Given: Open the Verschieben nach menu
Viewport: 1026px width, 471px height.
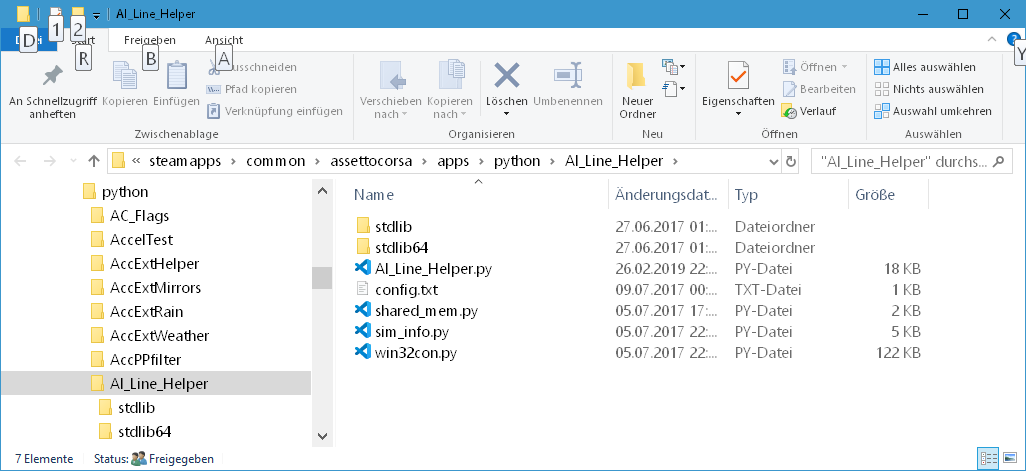Looking at the screenshot, I should coord(391,90).
